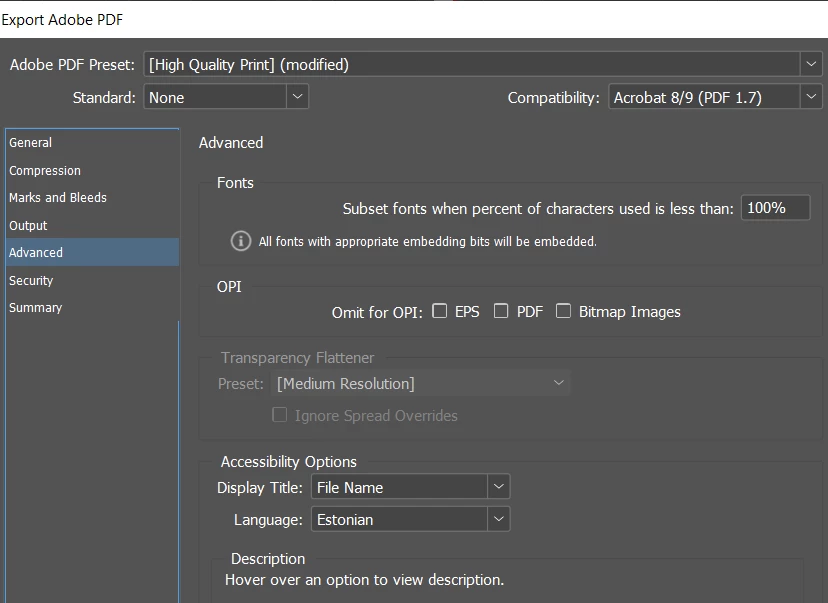Screen dimensions: 828x603
Task: Open the Compatibility dropdown with Acrobat 8/9
Action: 811,97
